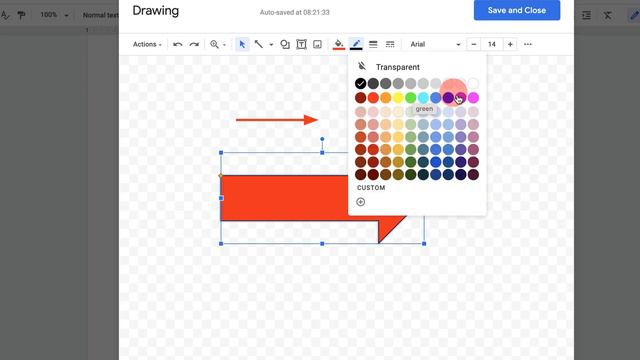Expand the zoom options arrow
This screenshot has width=640, height=360.
click(224, 45)
